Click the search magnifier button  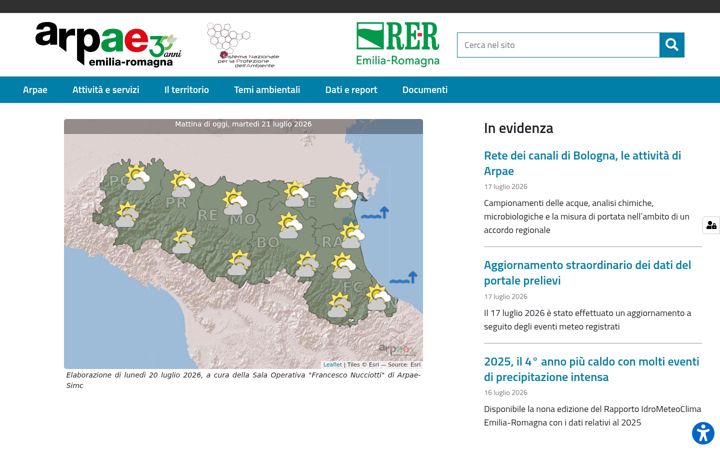672,45
